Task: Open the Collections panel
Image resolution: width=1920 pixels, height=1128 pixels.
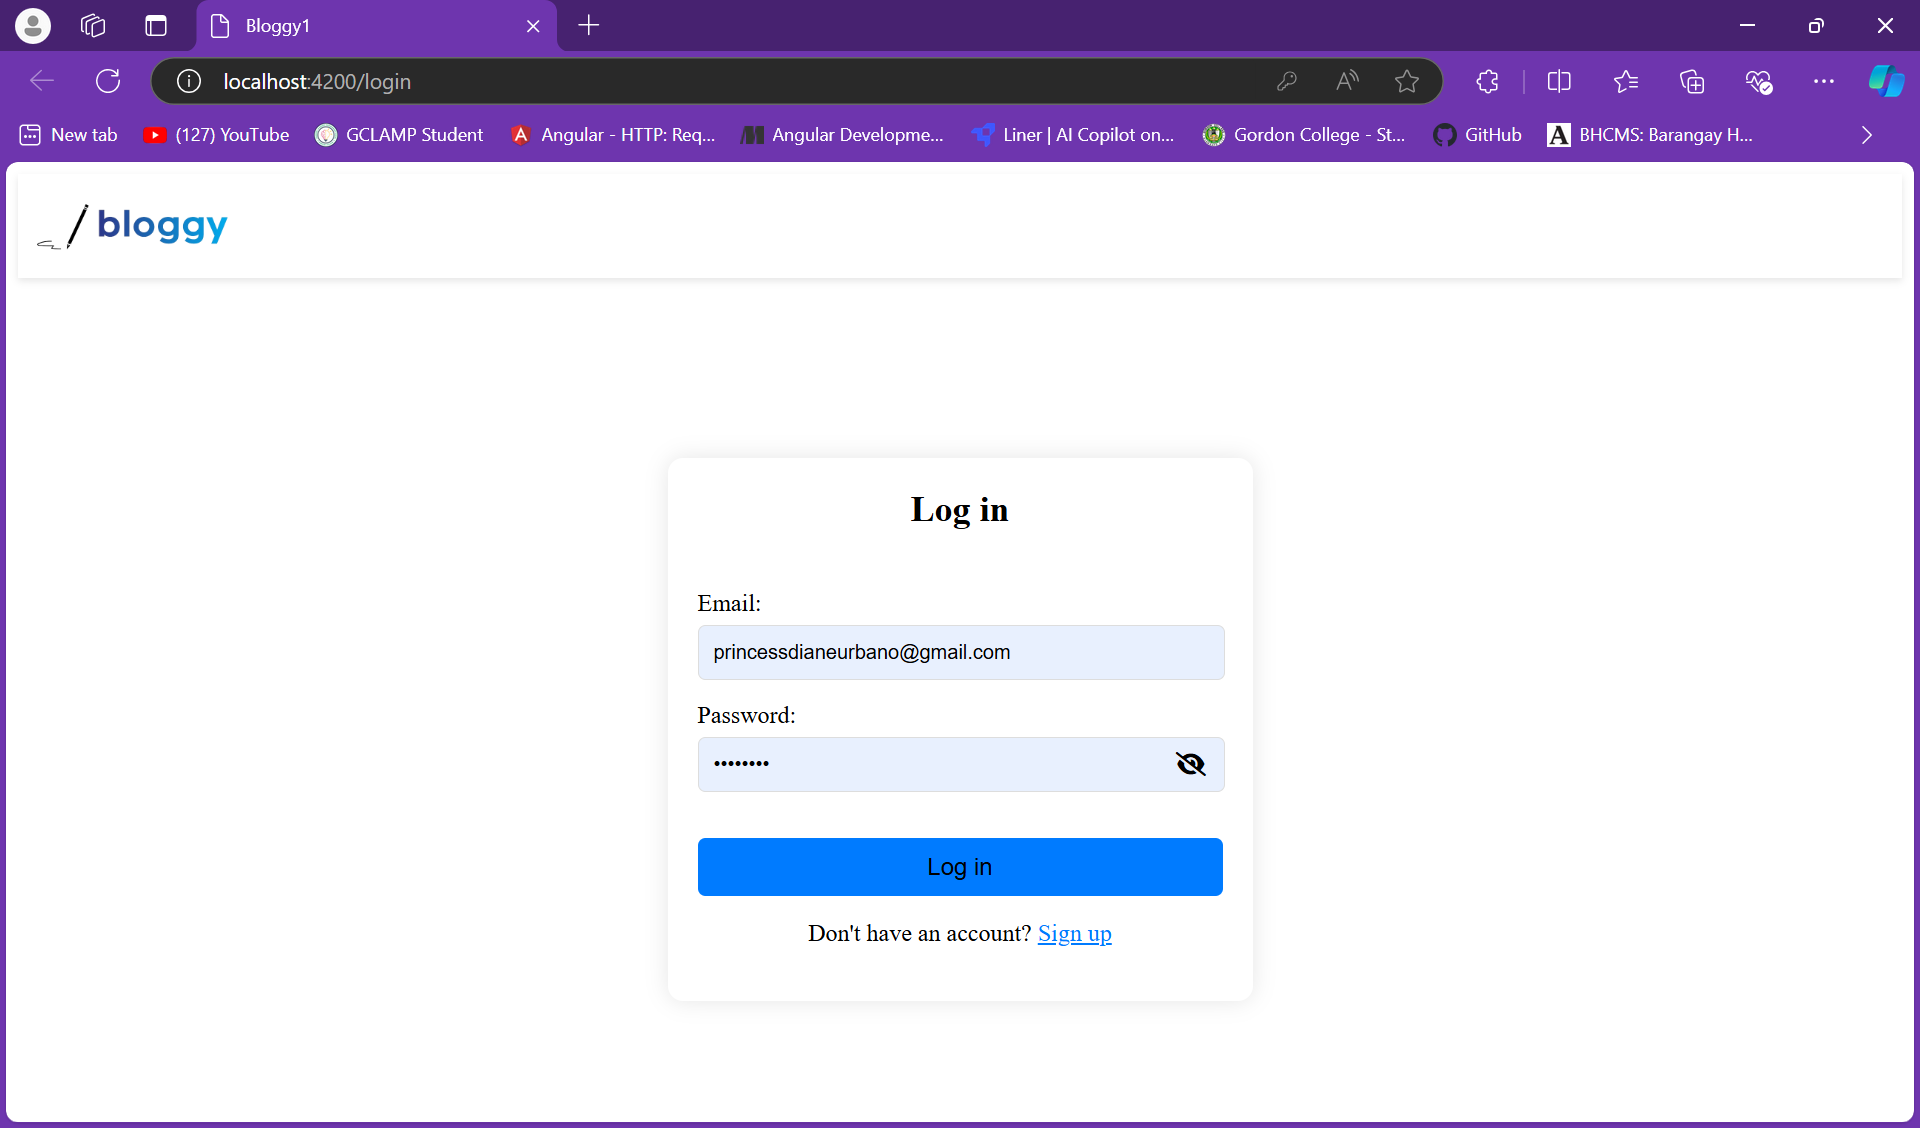Action: pyautogui.click(x=1692, y=81)
